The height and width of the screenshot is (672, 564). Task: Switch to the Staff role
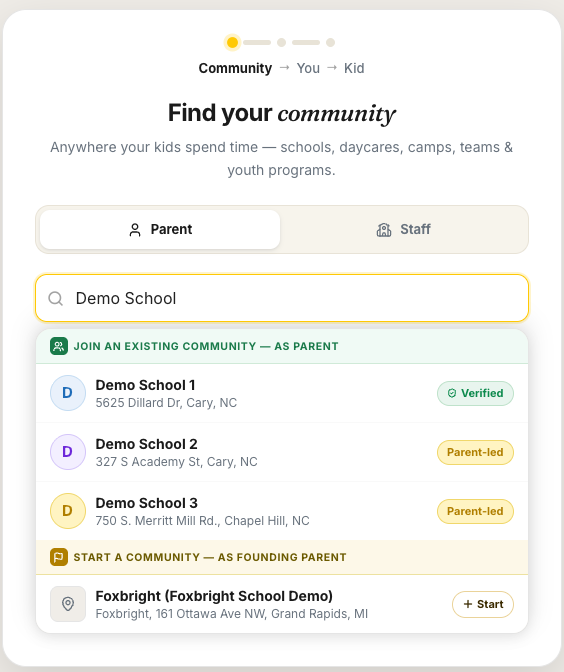tap(403, 229)
